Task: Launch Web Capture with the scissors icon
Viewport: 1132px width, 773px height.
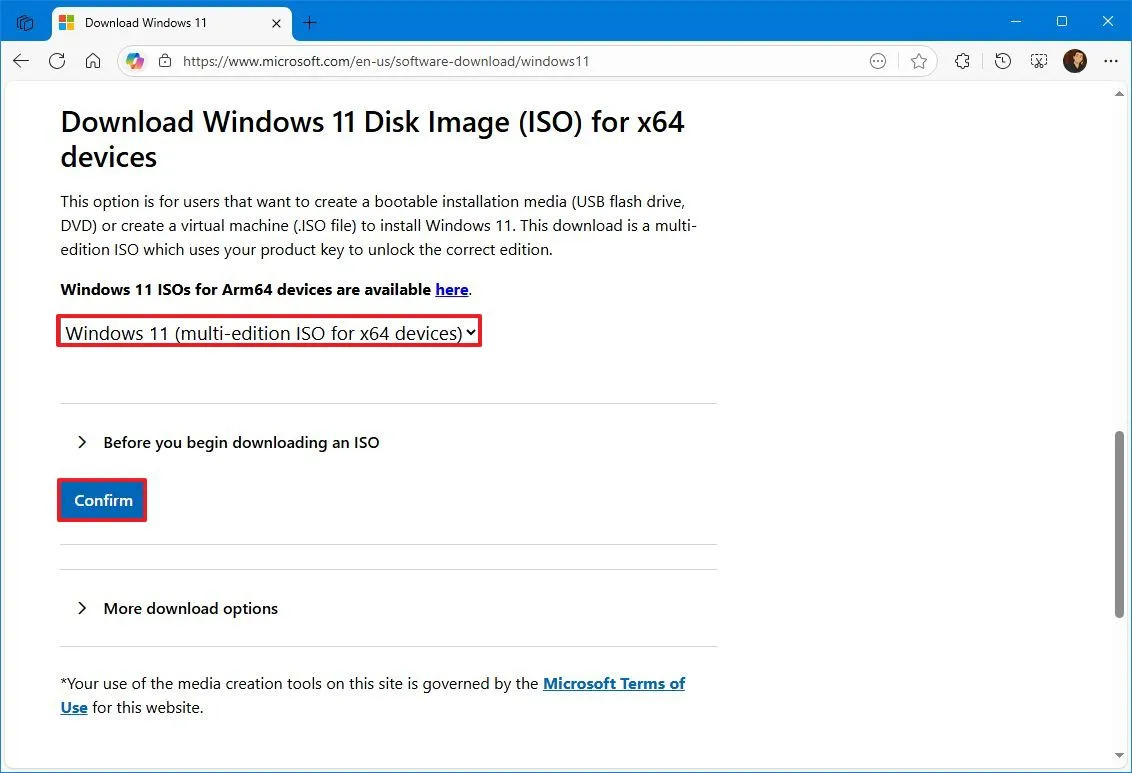Action: pyautogui.click(x=1038, y=61)
